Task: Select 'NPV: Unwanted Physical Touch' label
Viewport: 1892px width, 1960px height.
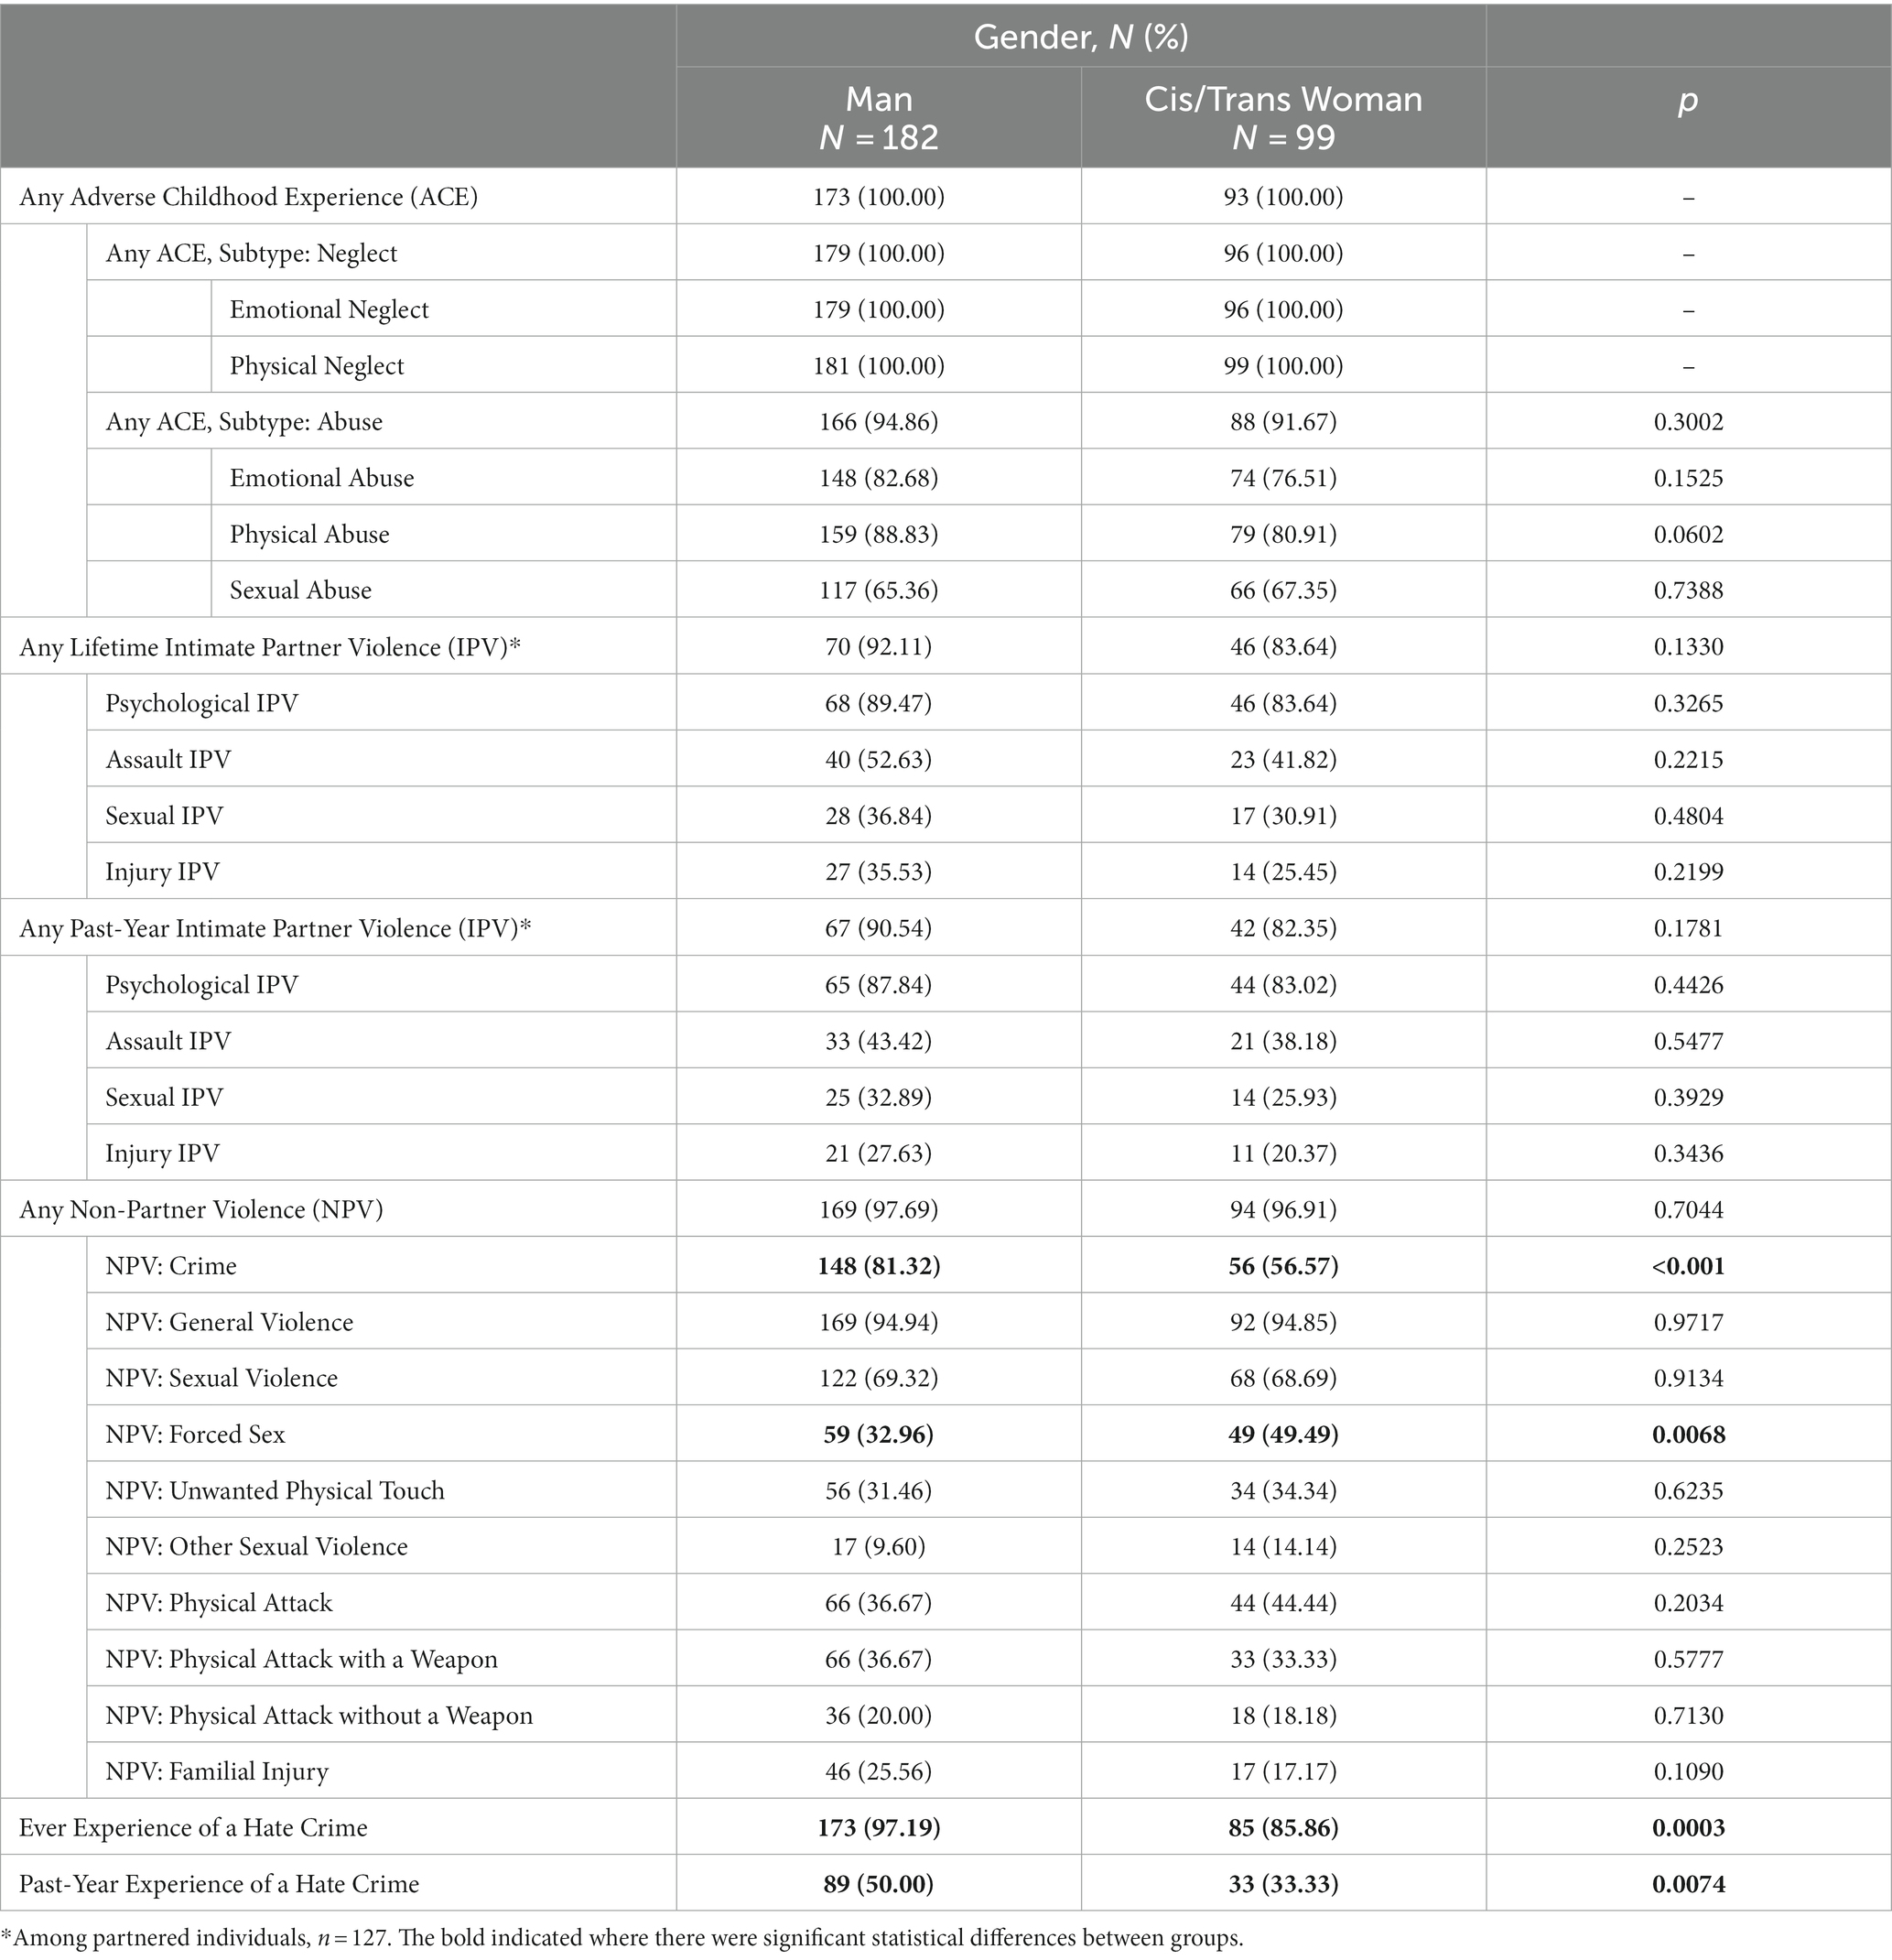Action: (275, 1490)
